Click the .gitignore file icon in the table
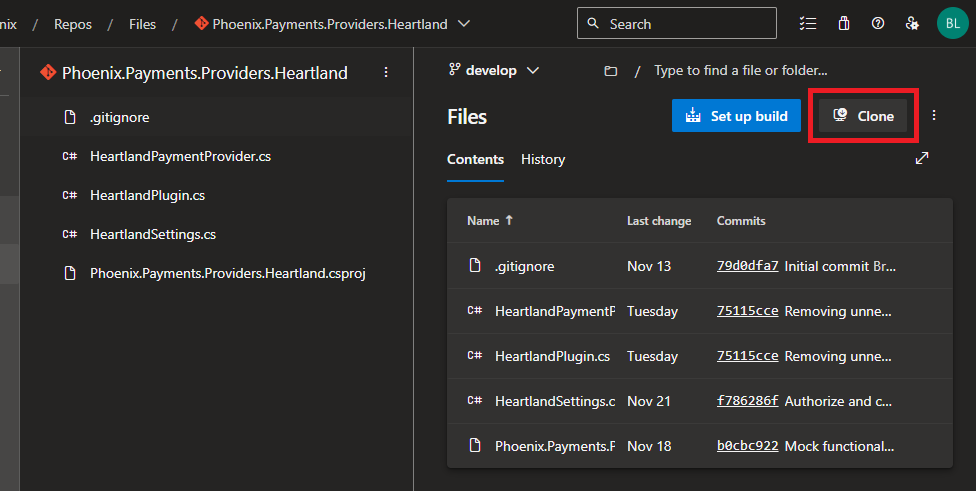 pyautogui.click(x=475, y=266)
